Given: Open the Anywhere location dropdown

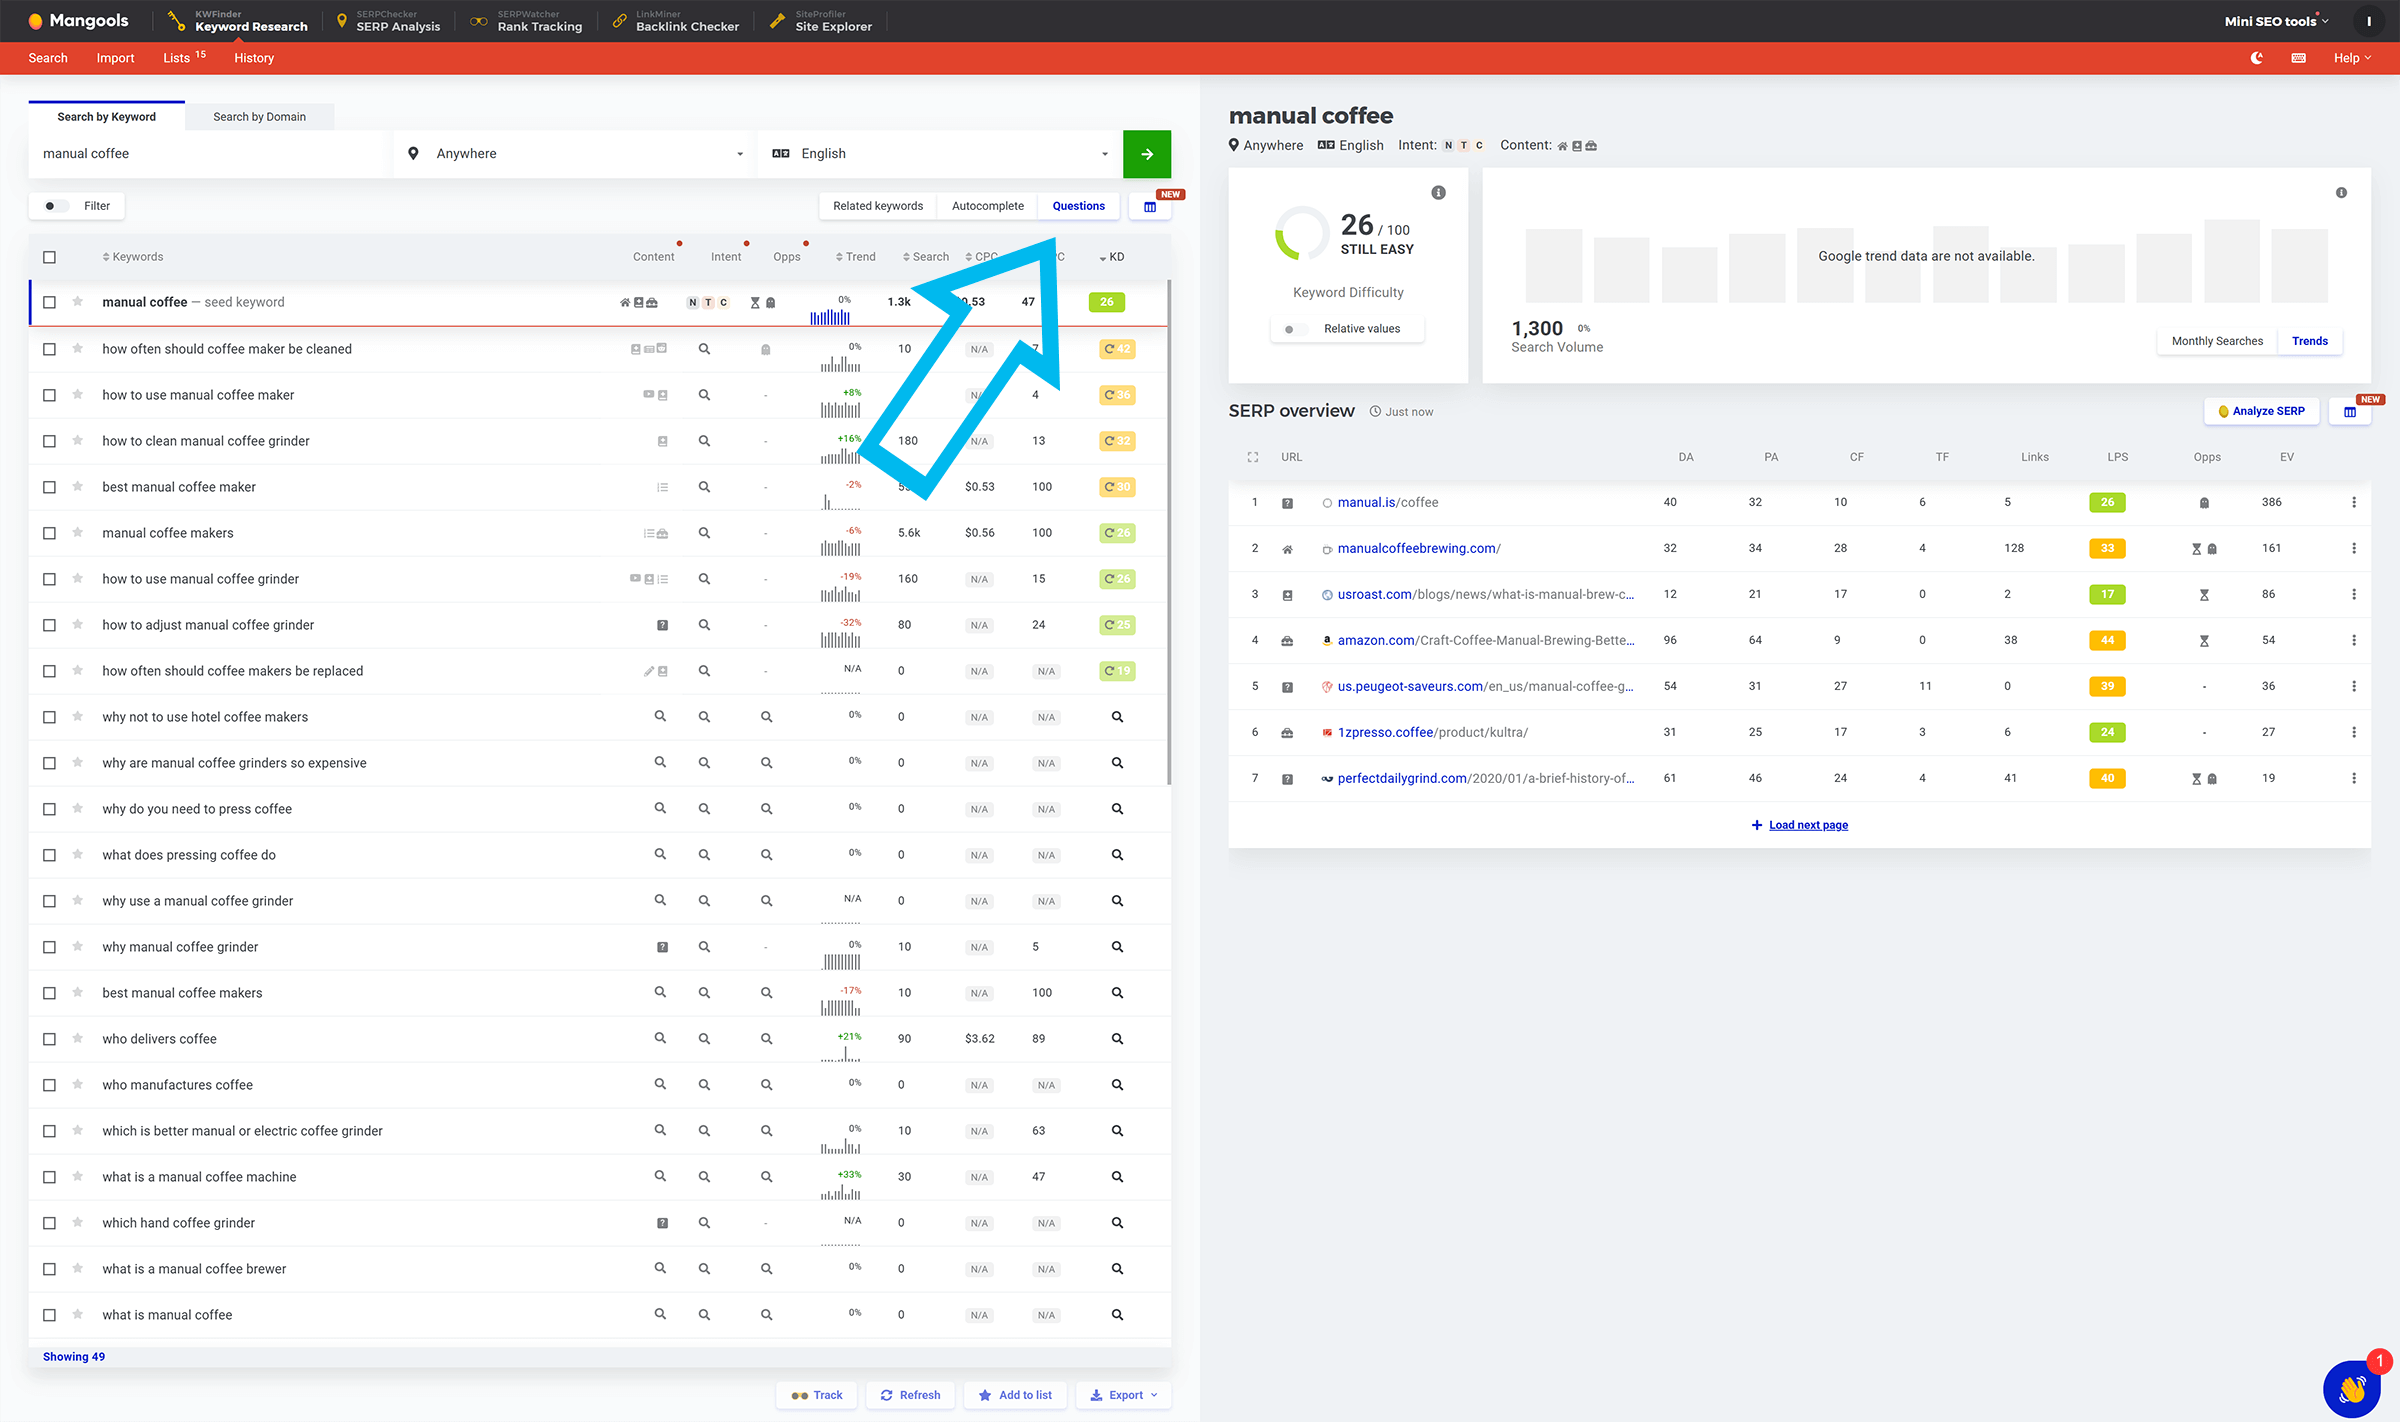Looking at the screenshot, I should click(x=575, y=154).
